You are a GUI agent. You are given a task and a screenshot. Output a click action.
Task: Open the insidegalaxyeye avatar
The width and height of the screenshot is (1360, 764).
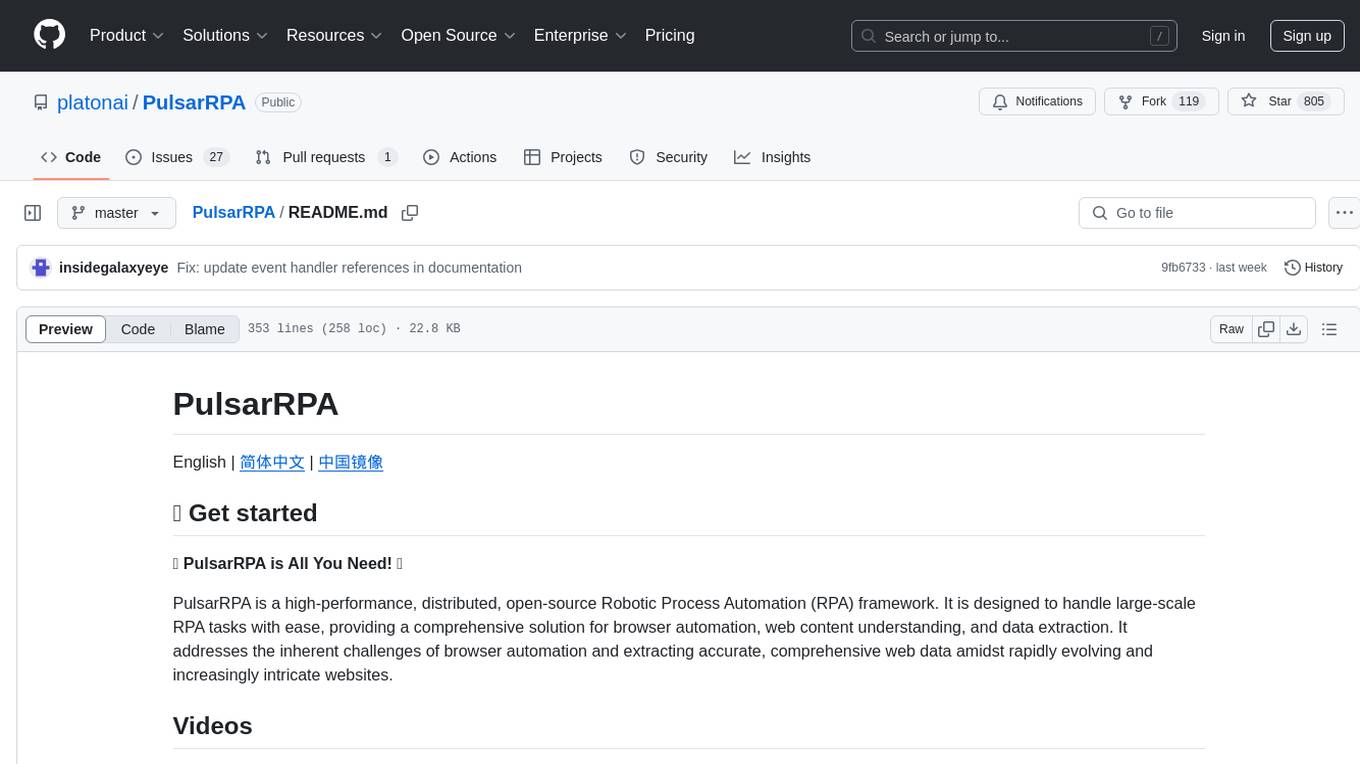[x=41, y=268]
